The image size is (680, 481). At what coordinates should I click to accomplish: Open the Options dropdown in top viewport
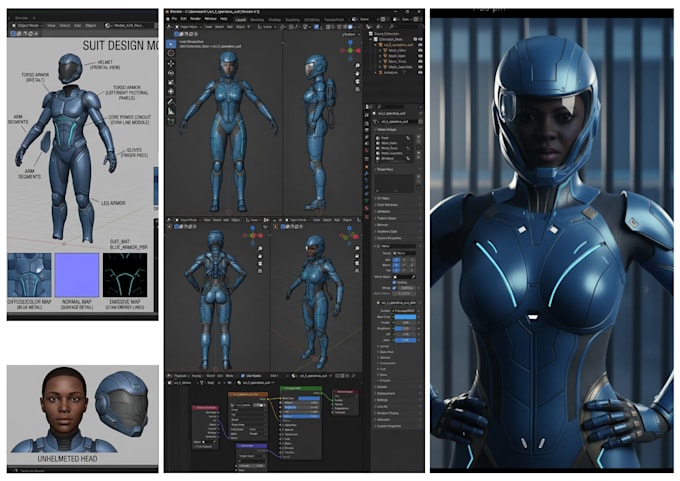(349, 34)
